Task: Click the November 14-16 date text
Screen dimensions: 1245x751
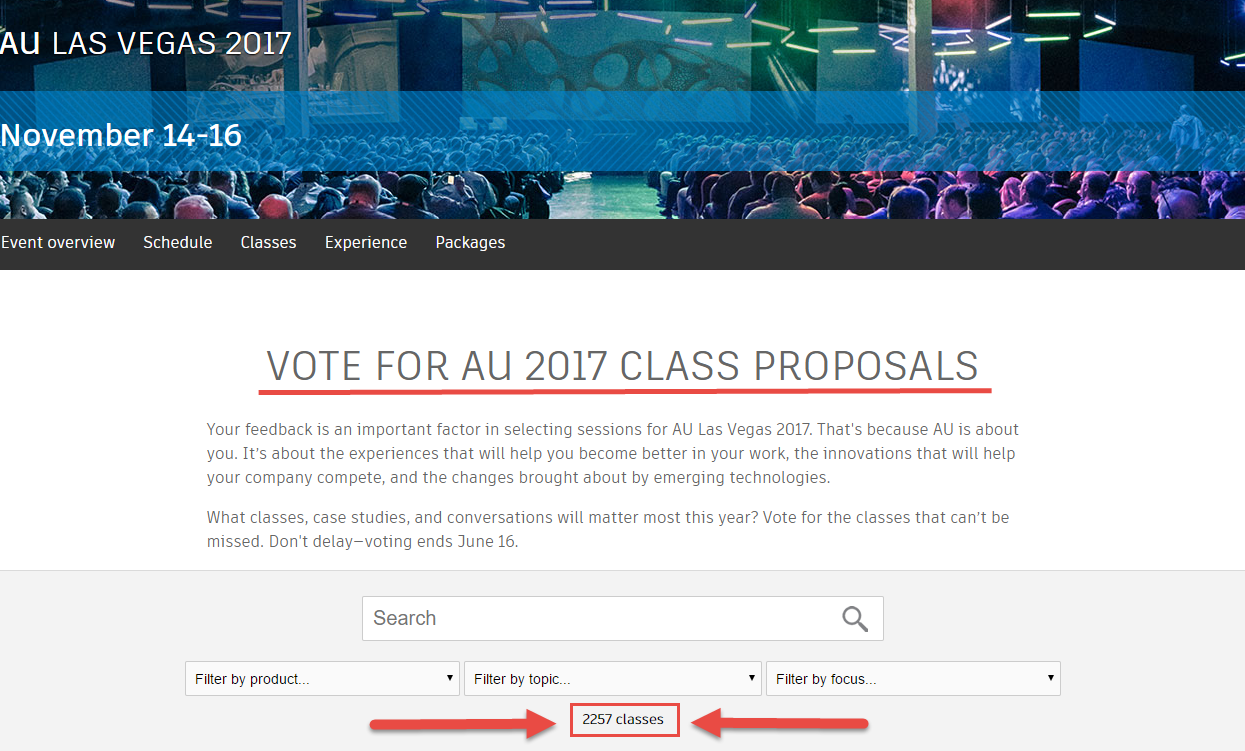Action: (121, 135)
